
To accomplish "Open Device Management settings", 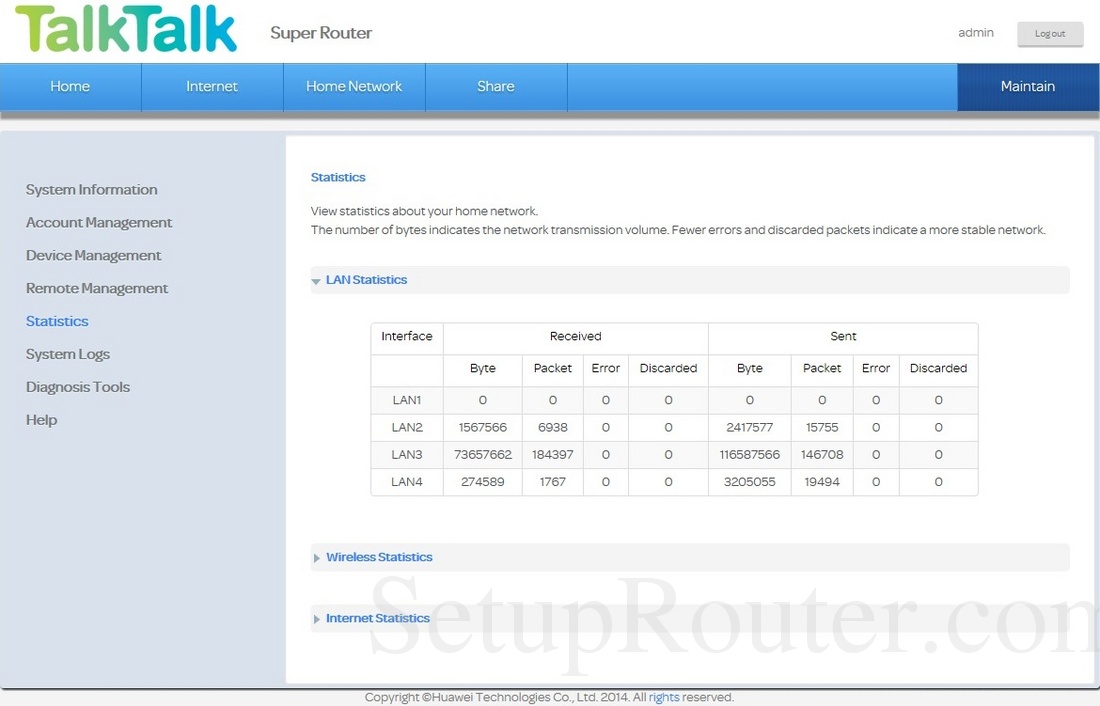I will (93, 255).
